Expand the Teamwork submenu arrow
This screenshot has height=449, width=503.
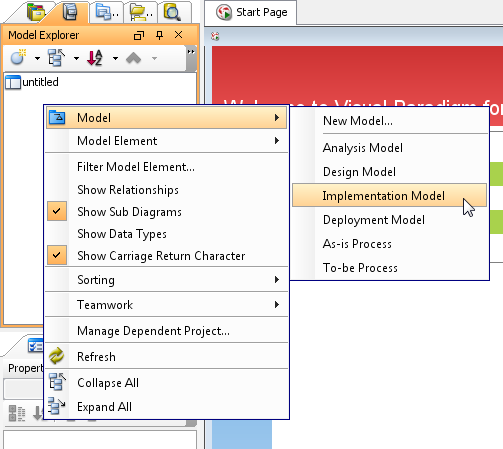click(x=277, y=304)
